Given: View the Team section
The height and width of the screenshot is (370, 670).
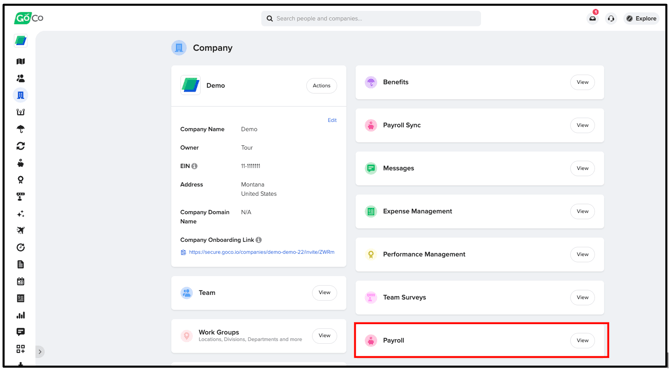Looking at the screenshot, I should tap(324, 293).
